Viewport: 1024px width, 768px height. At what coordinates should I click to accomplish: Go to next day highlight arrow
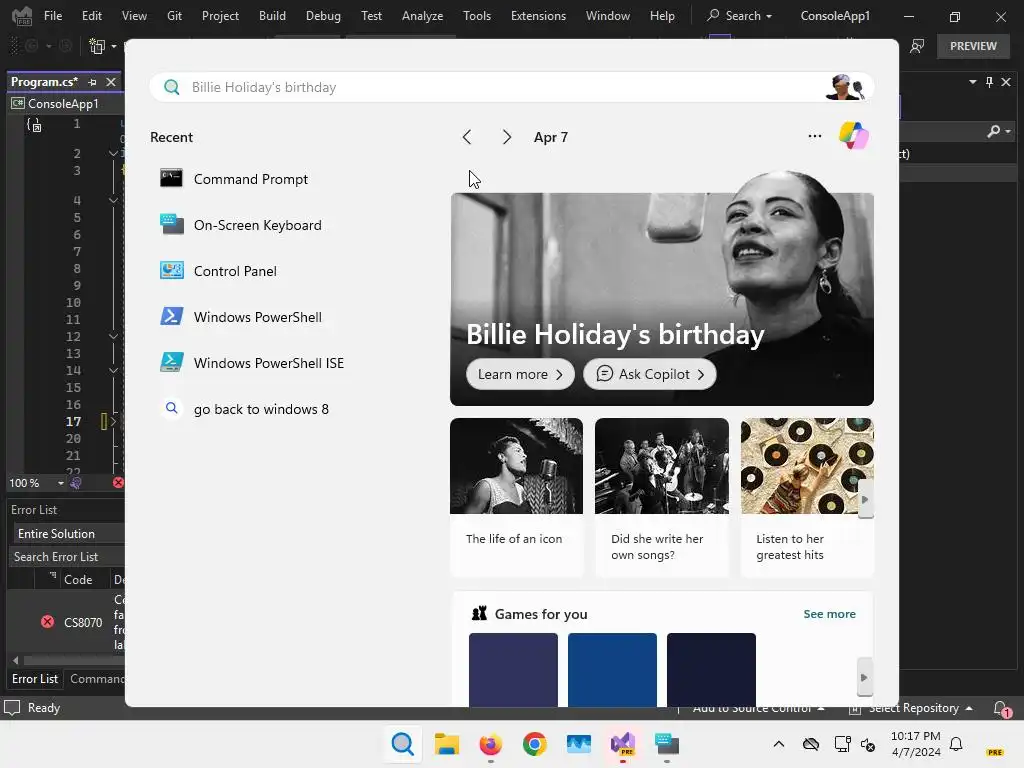pos(507,137)
